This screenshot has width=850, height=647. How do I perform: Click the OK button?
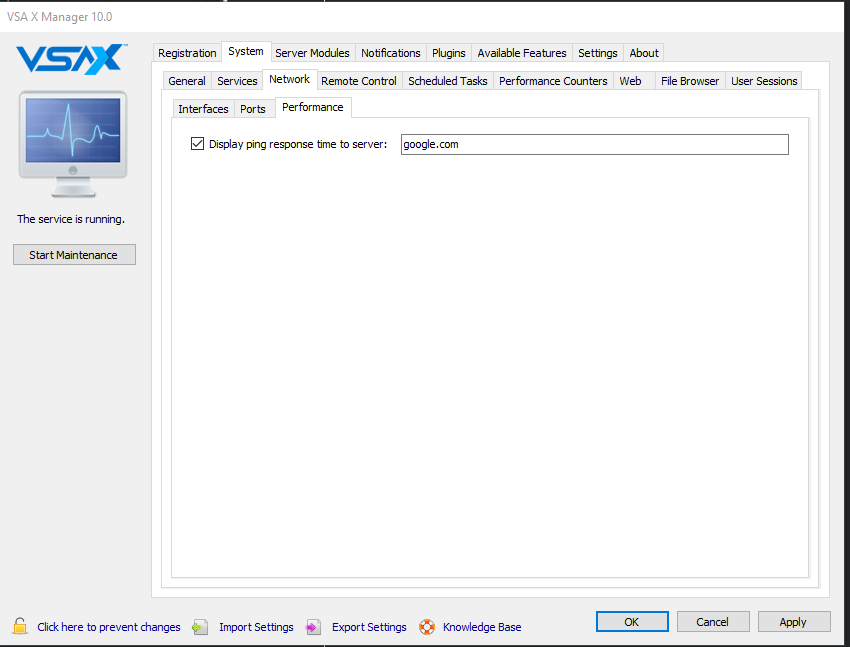[x=632, y=622]
